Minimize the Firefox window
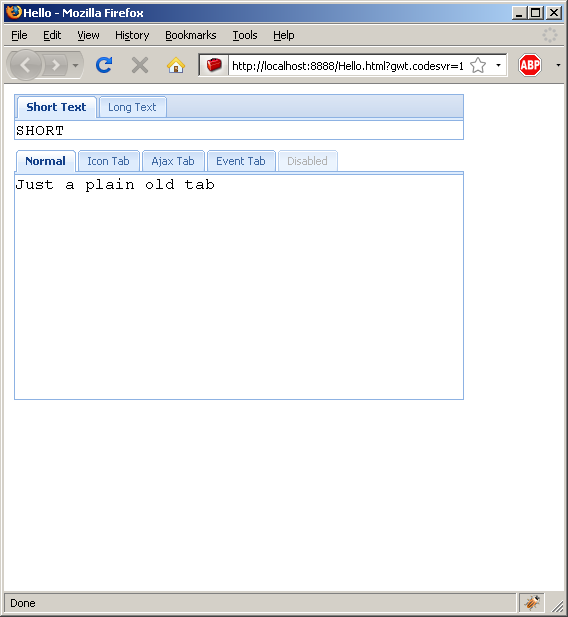The height and width of the screenshot is (617, 568). (519, 13)
